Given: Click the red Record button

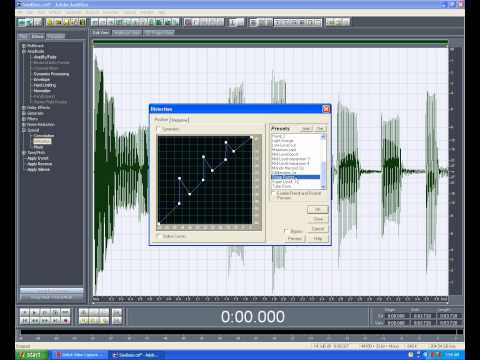Looking at the screenshot, I should 66,321.
